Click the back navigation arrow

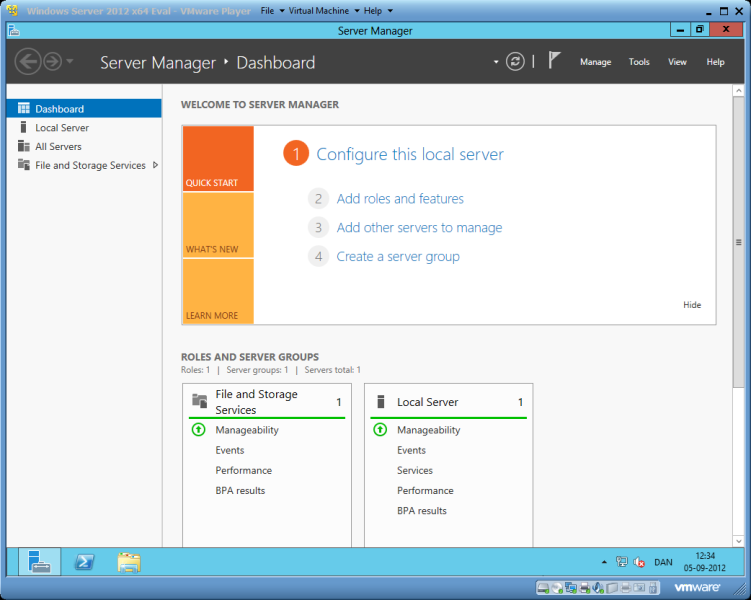click(x=28, y=62)
